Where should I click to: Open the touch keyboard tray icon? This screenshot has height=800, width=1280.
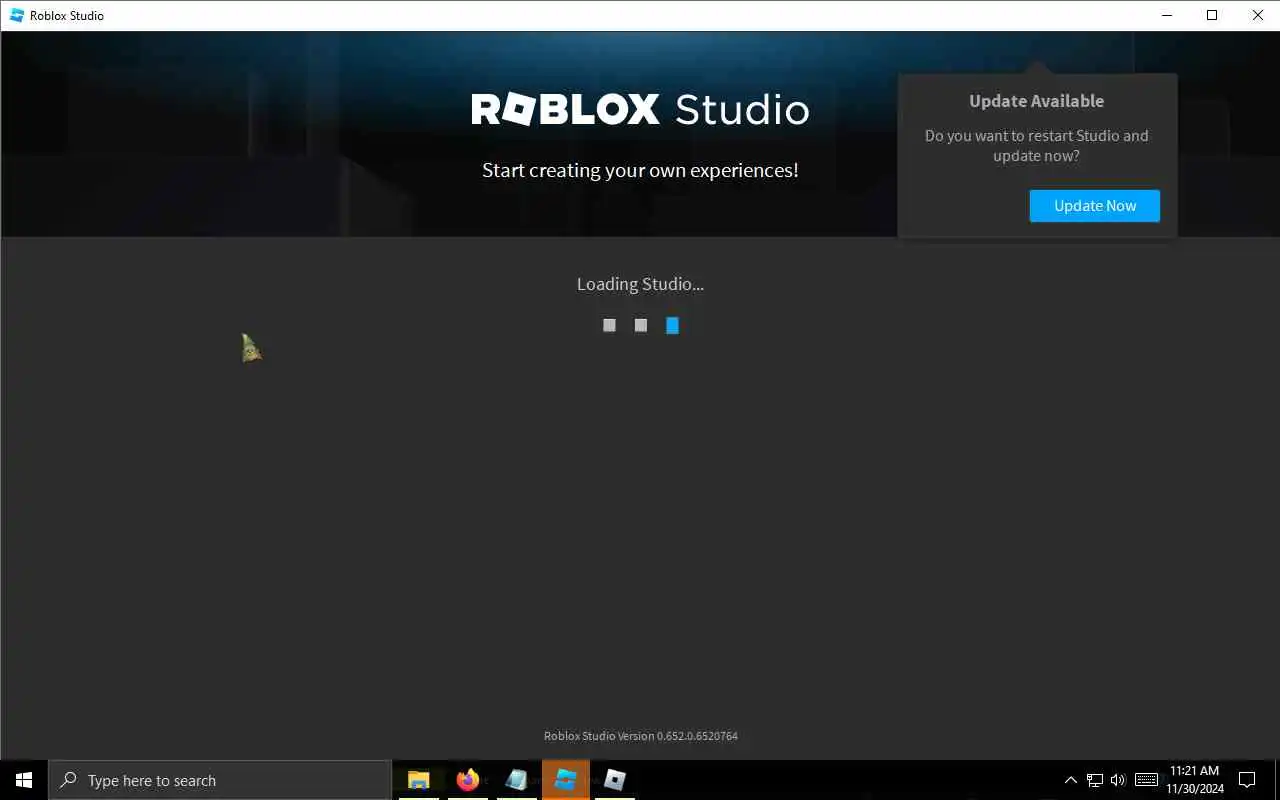tap(1146, 780)
